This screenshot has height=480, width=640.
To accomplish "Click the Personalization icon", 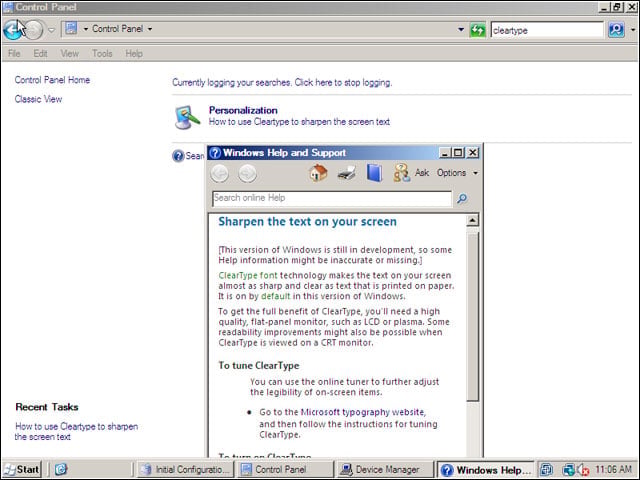I will click(187, 117).
